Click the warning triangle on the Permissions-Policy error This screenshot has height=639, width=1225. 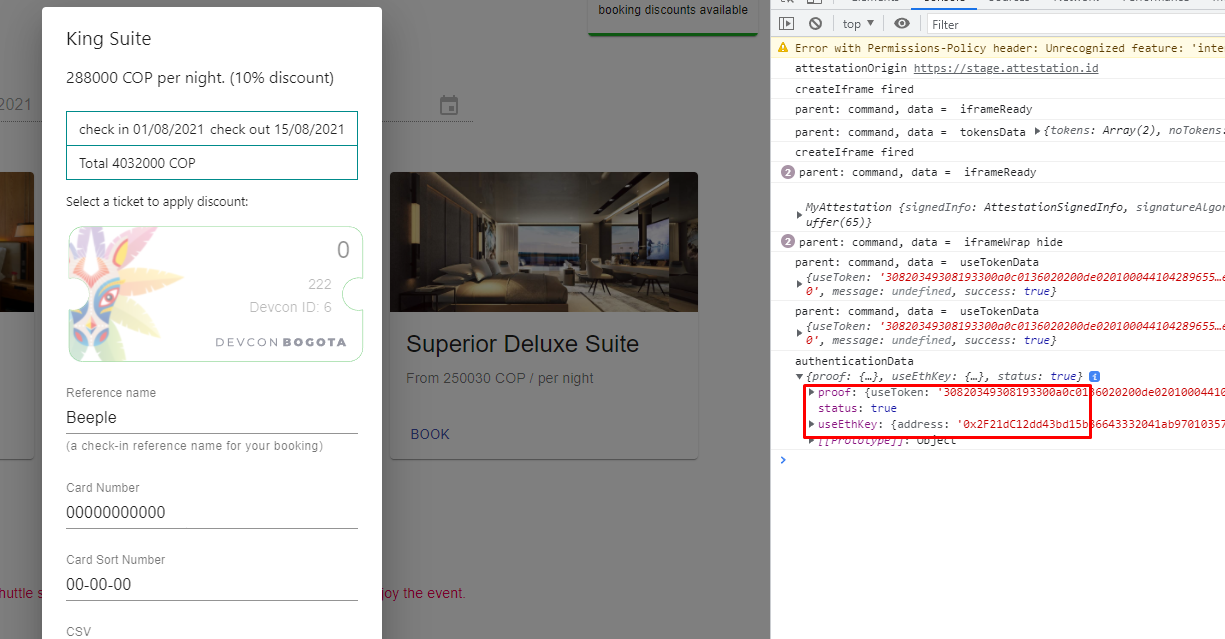tap(783, 47)
